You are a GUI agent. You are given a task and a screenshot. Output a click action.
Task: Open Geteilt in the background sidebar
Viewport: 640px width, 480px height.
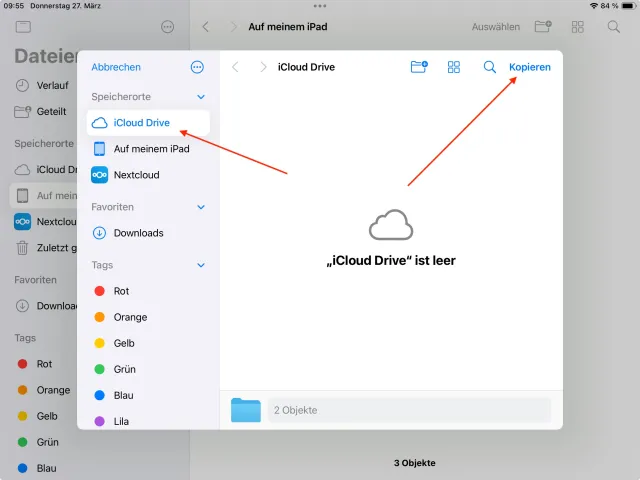pos(45,111)
